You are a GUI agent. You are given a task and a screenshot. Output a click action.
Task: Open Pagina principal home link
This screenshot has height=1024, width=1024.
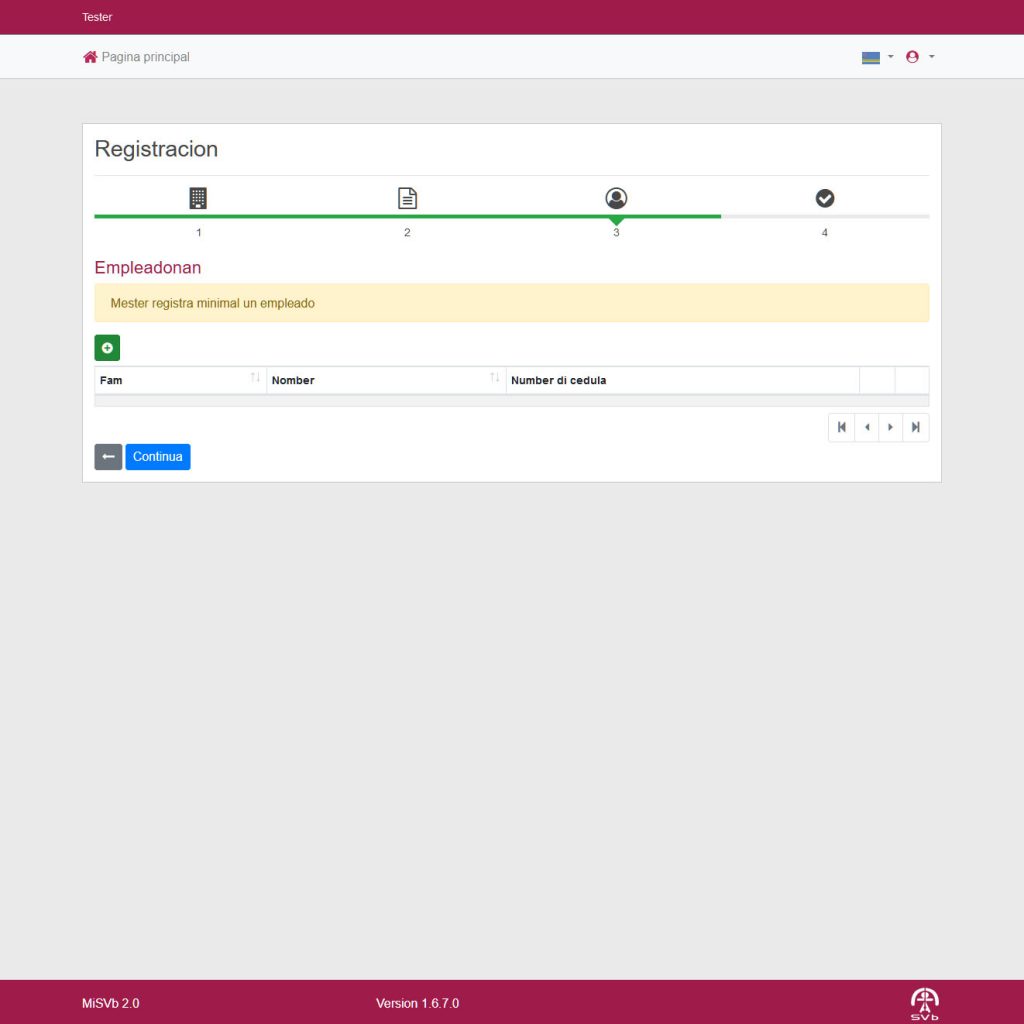point(136,57)
